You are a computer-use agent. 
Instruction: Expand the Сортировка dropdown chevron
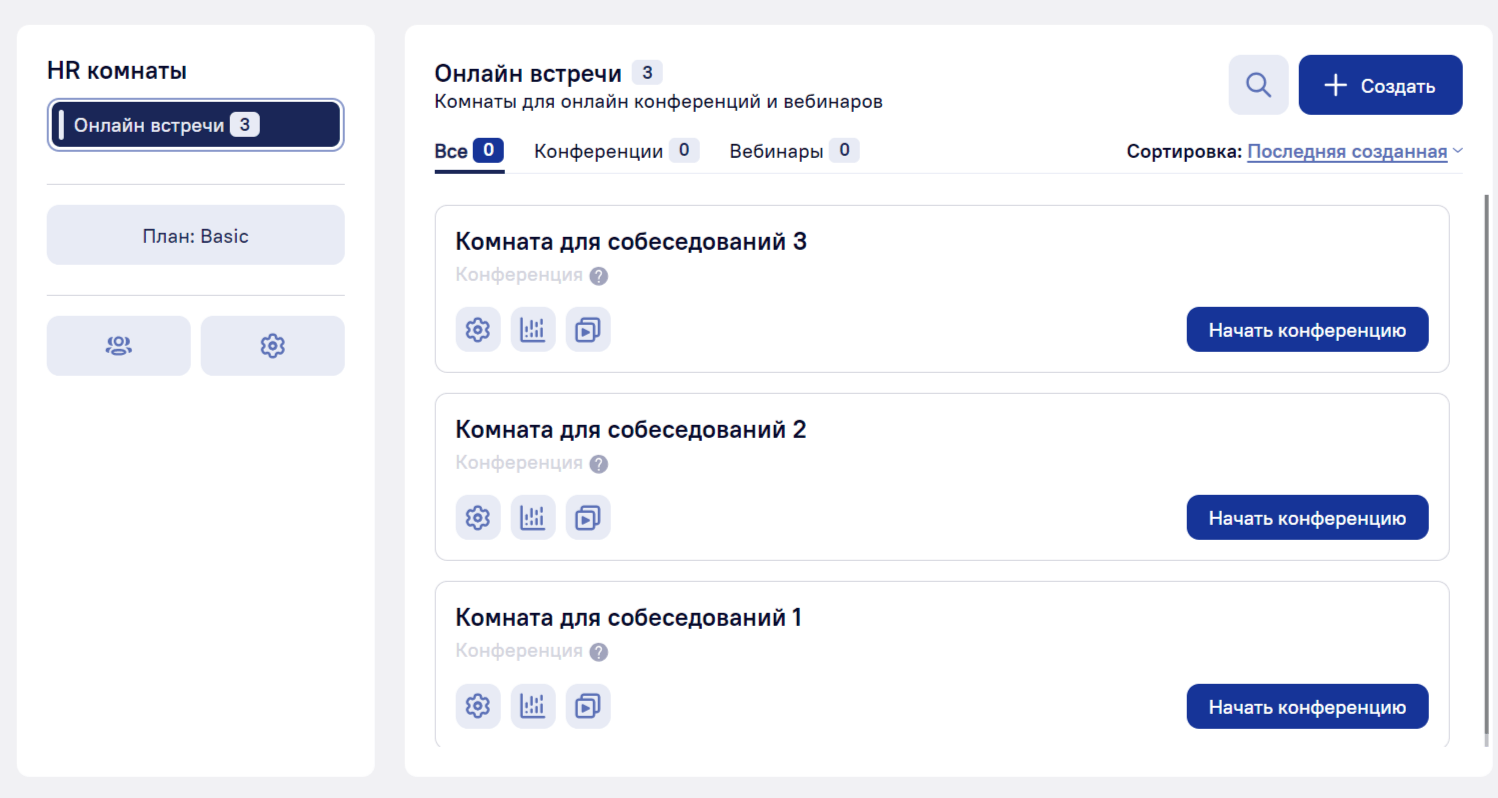pos(1458,151)
